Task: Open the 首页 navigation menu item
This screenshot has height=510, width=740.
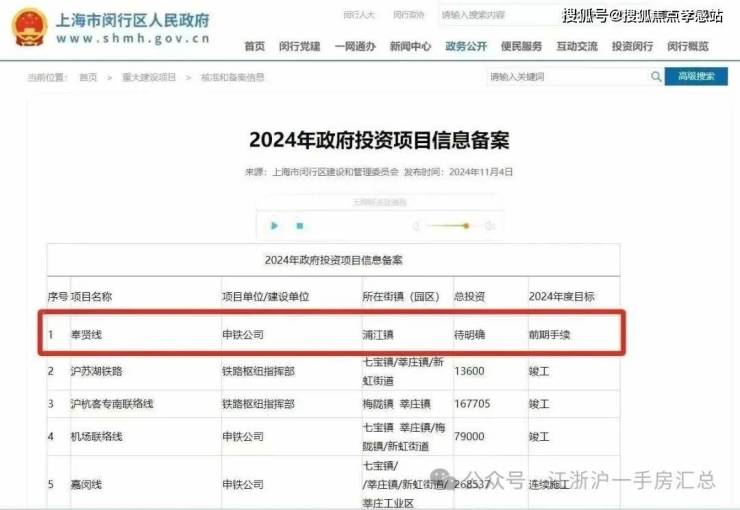Action: point(255,47)
